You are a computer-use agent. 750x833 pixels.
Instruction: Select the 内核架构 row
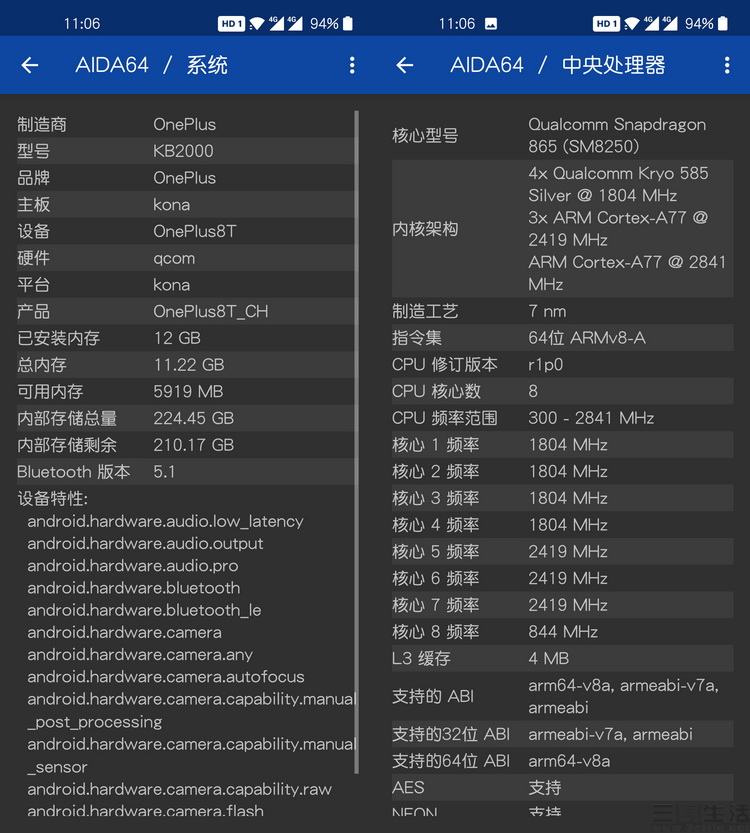tap(562, 228)
